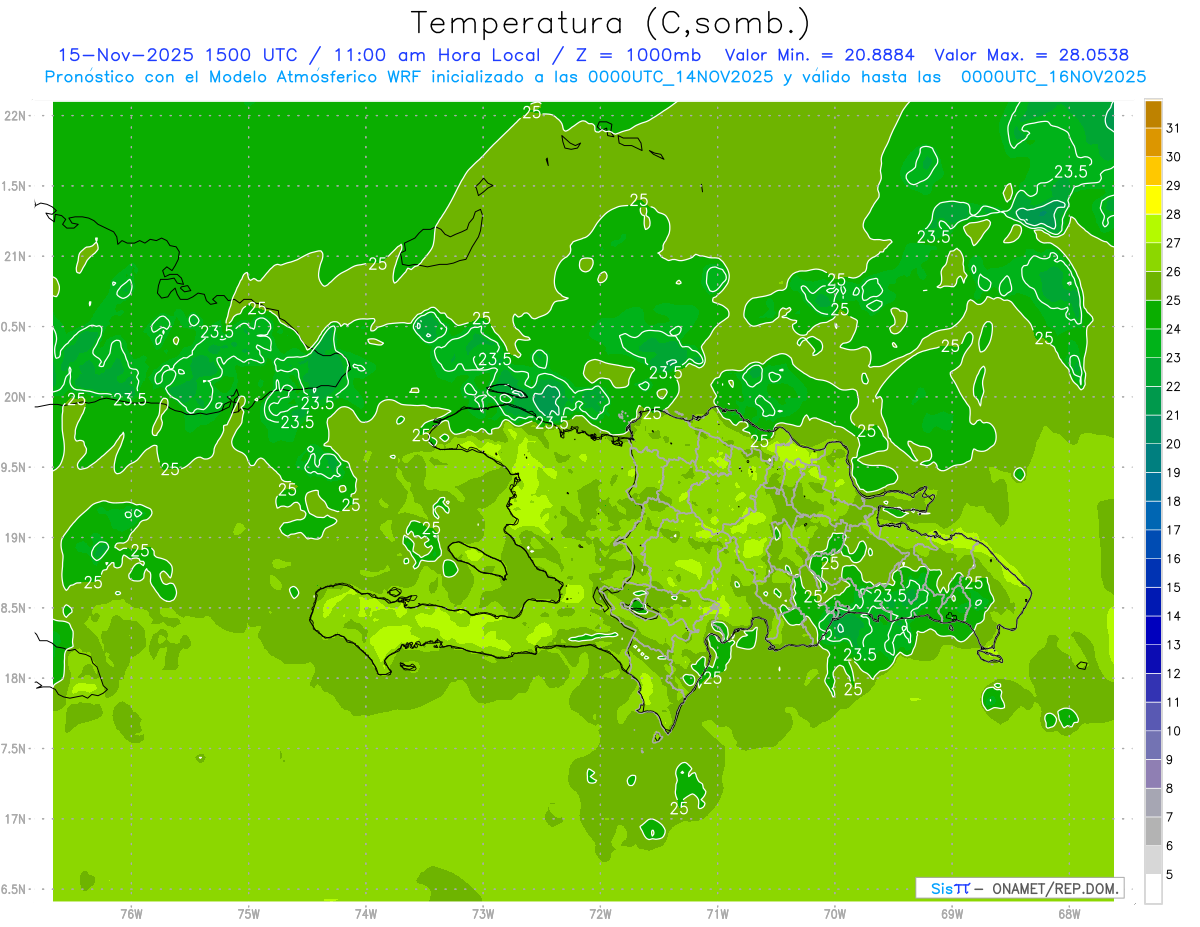Click the '76W' longitude axis label

[x=131, y=913]
